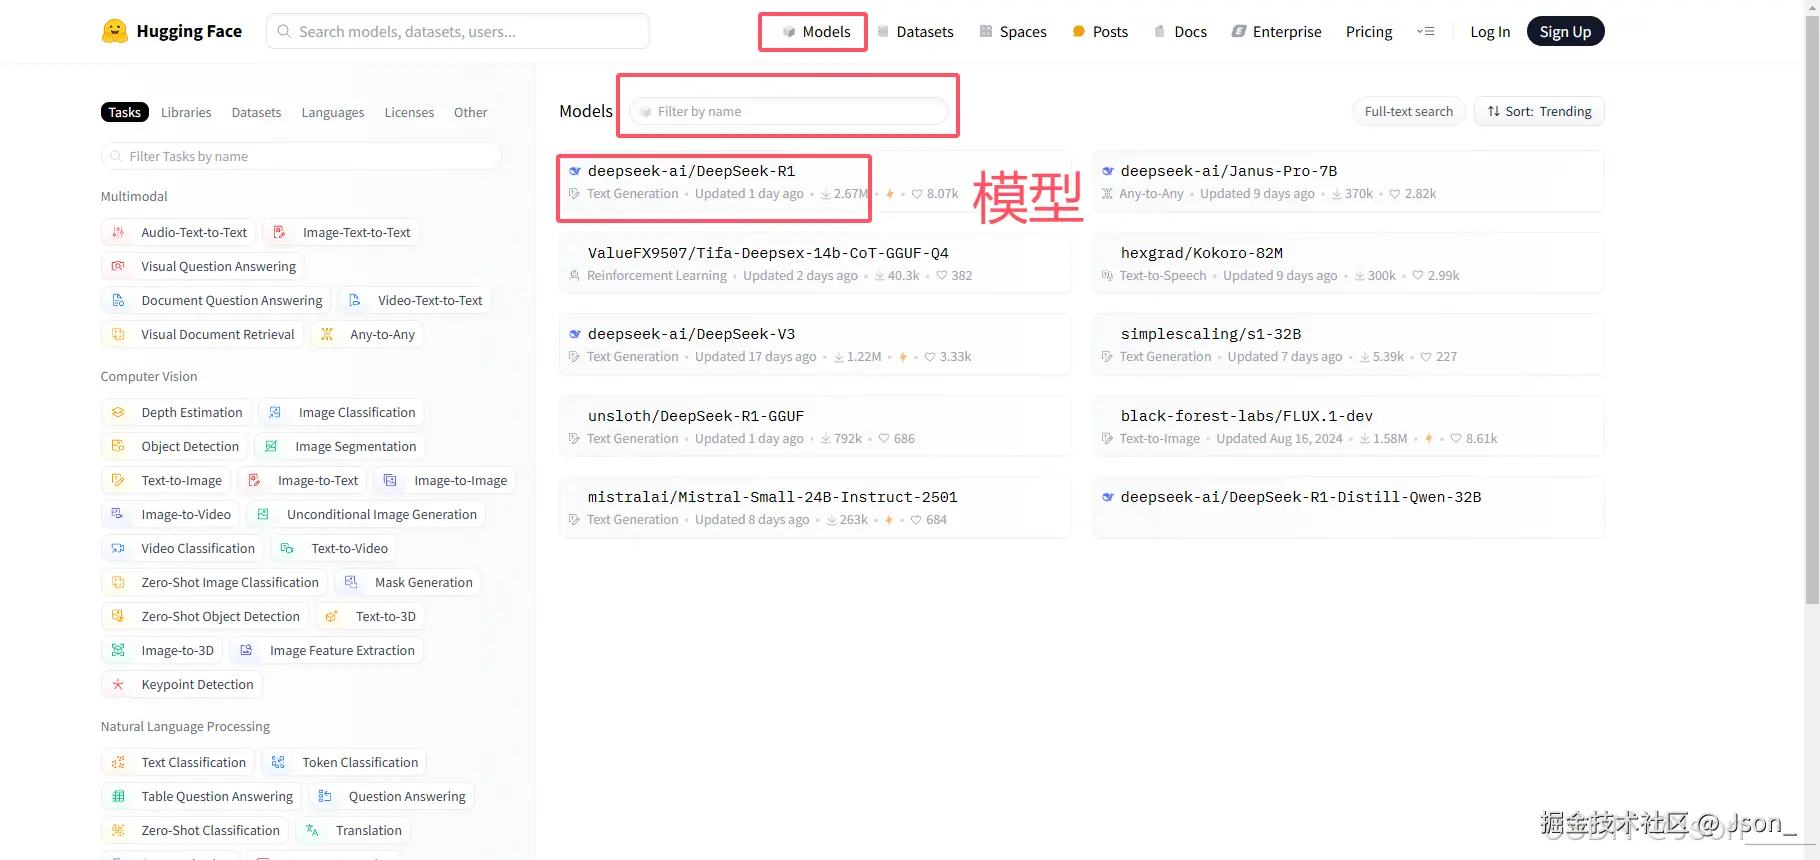Screen dimensions: 1820x860
Task: Select the Mask Generation task icon
Action: (x=351, y=582)
